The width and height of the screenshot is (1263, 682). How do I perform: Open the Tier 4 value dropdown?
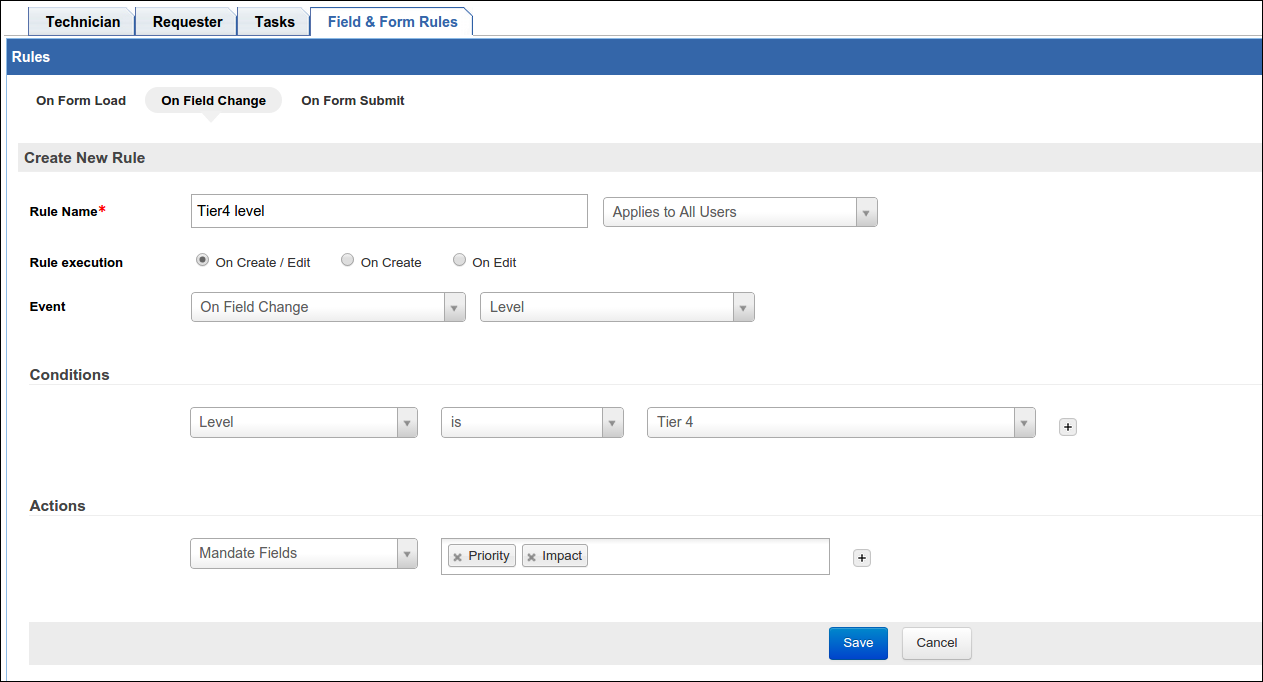(840, 422)
